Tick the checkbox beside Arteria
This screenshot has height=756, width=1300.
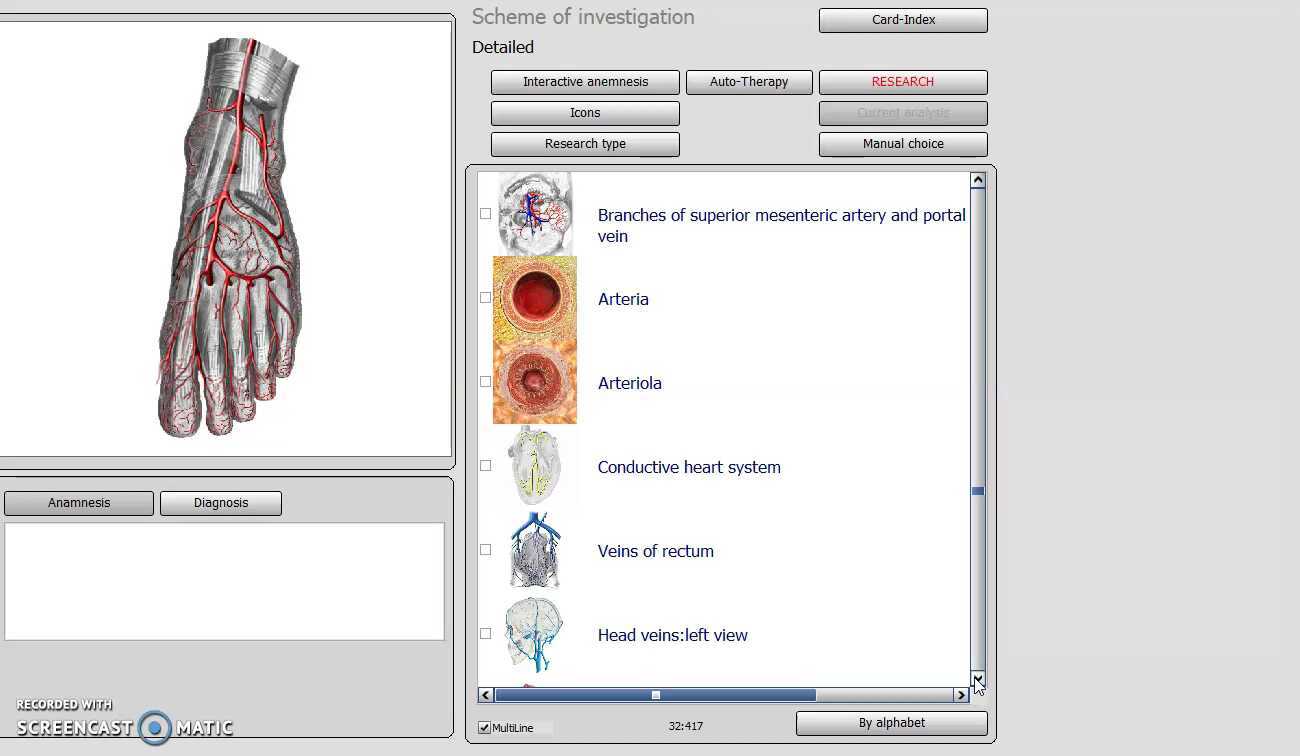[486, 298]
